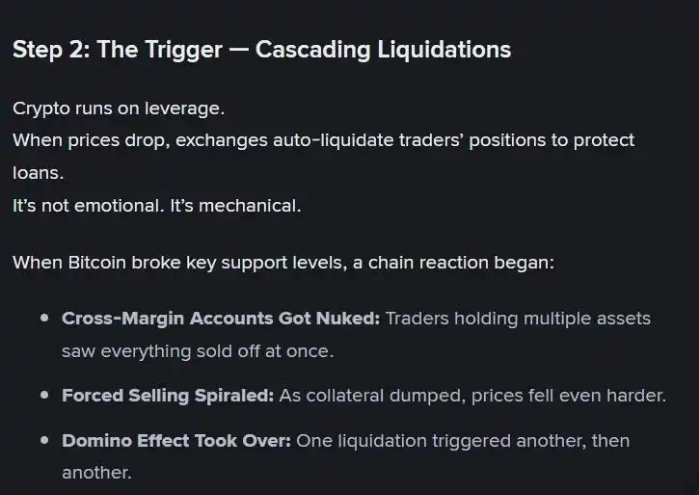Screen dimensions: 699x495
Task: Click the third bullet point dot
Action: pyautogui.click(x=43, y=441)
